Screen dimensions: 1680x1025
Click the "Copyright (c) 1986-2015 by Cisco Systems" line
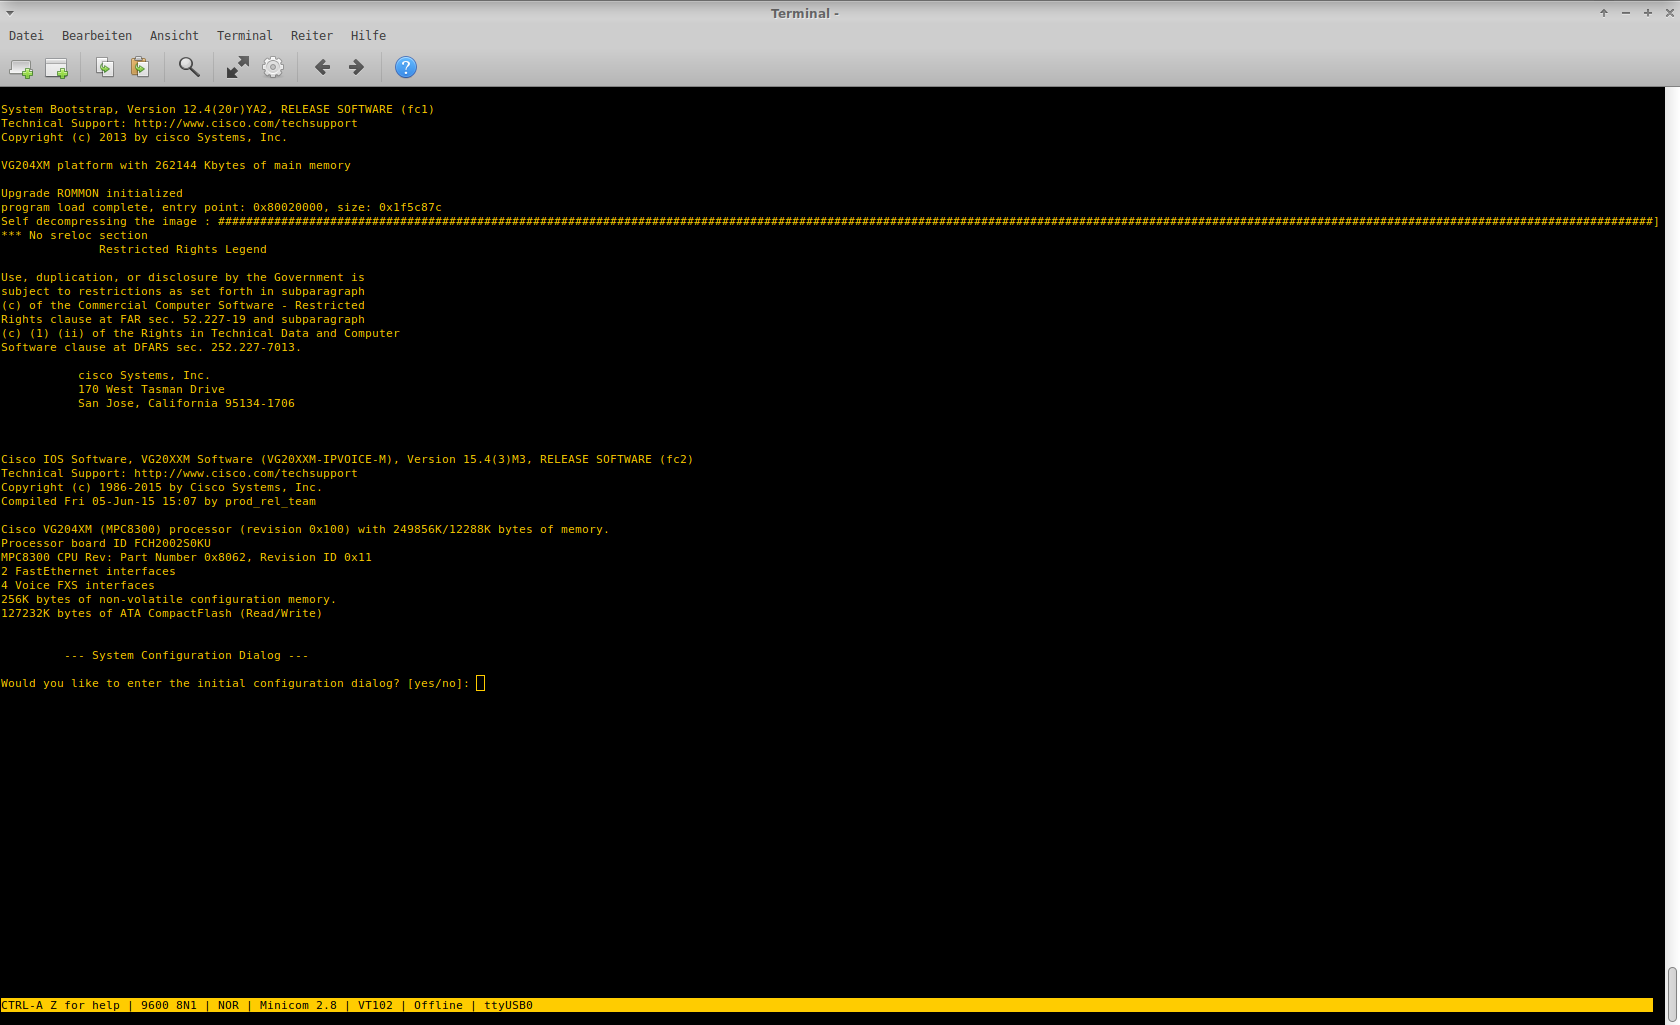click(x=162, y=488)
